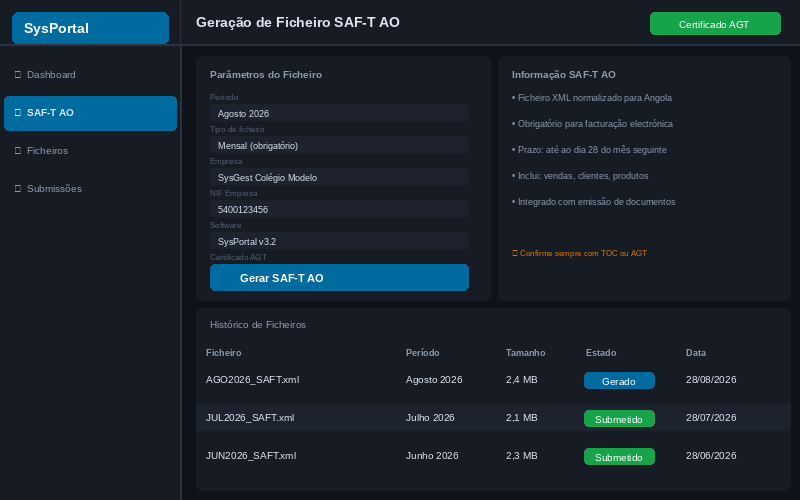Click the Tamanho column header
800x500 pixels.
526,353
